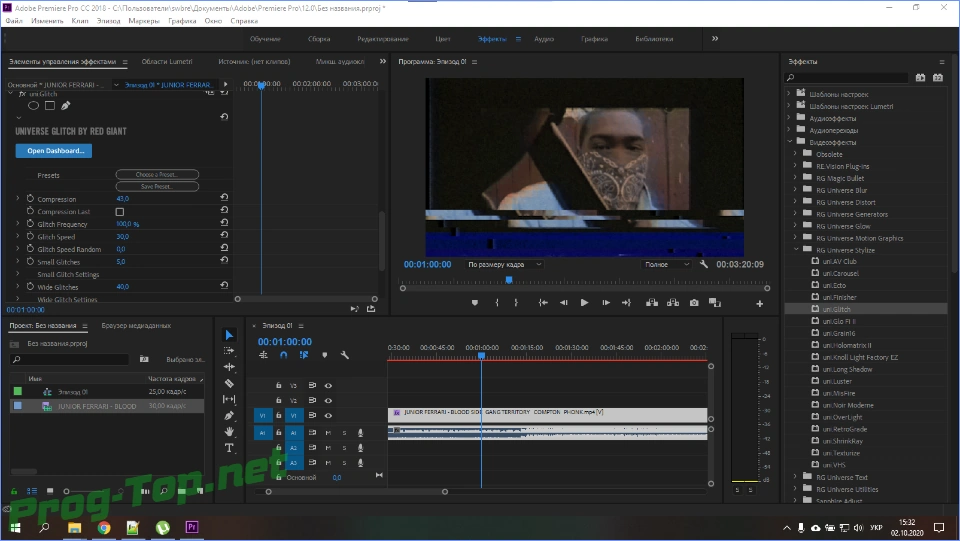Click the Lift button in Program monitor
The width and height of the screenshot is (960, 541).
652,302
